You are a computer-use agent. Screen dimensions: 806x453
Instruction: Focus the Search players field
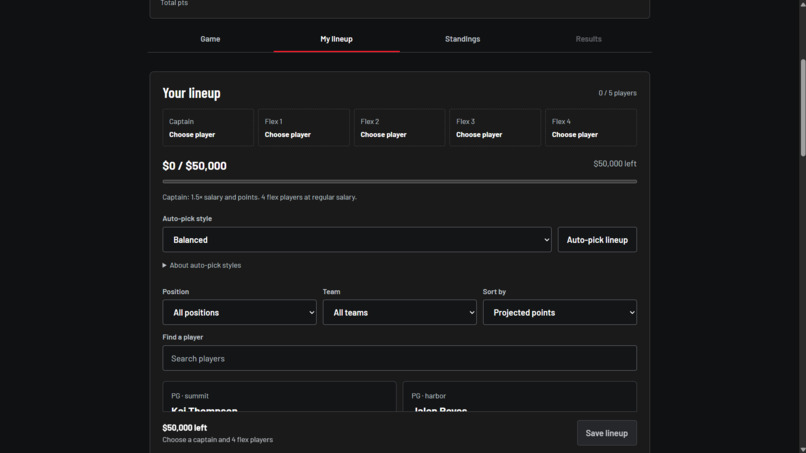[x=399, y=358]
